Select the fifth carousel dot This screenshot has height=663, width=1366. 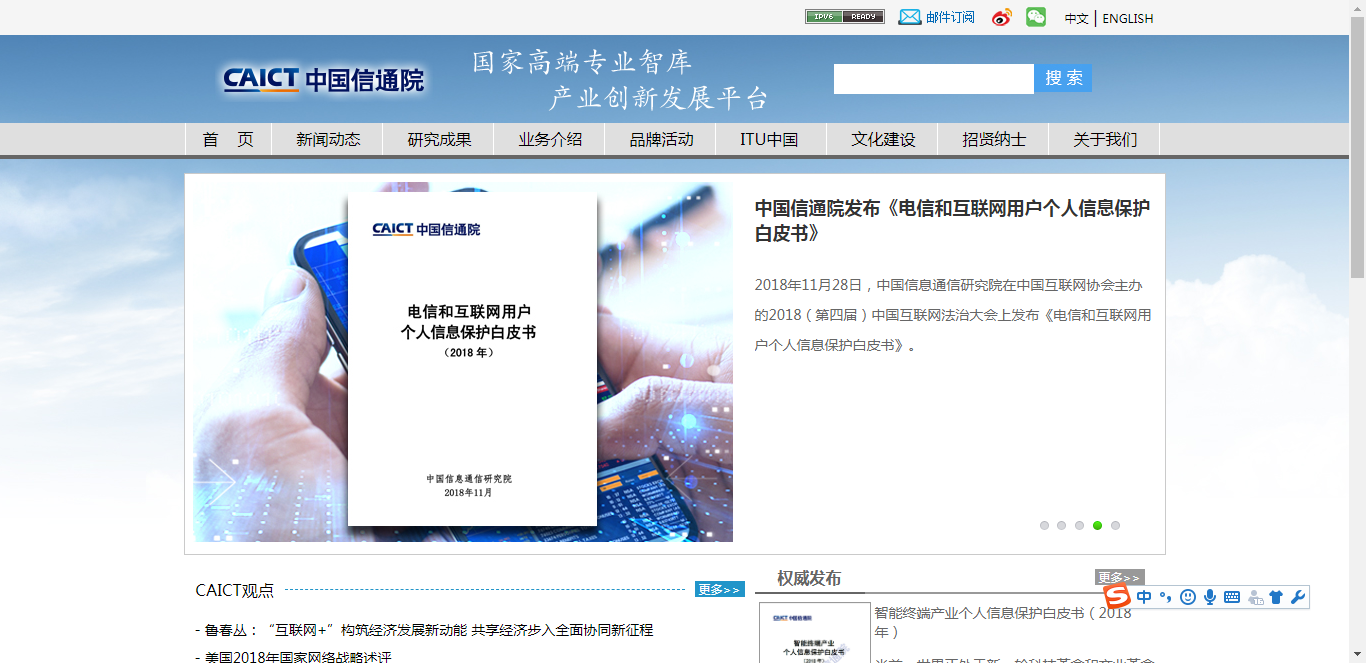[x=1115, y=525]
